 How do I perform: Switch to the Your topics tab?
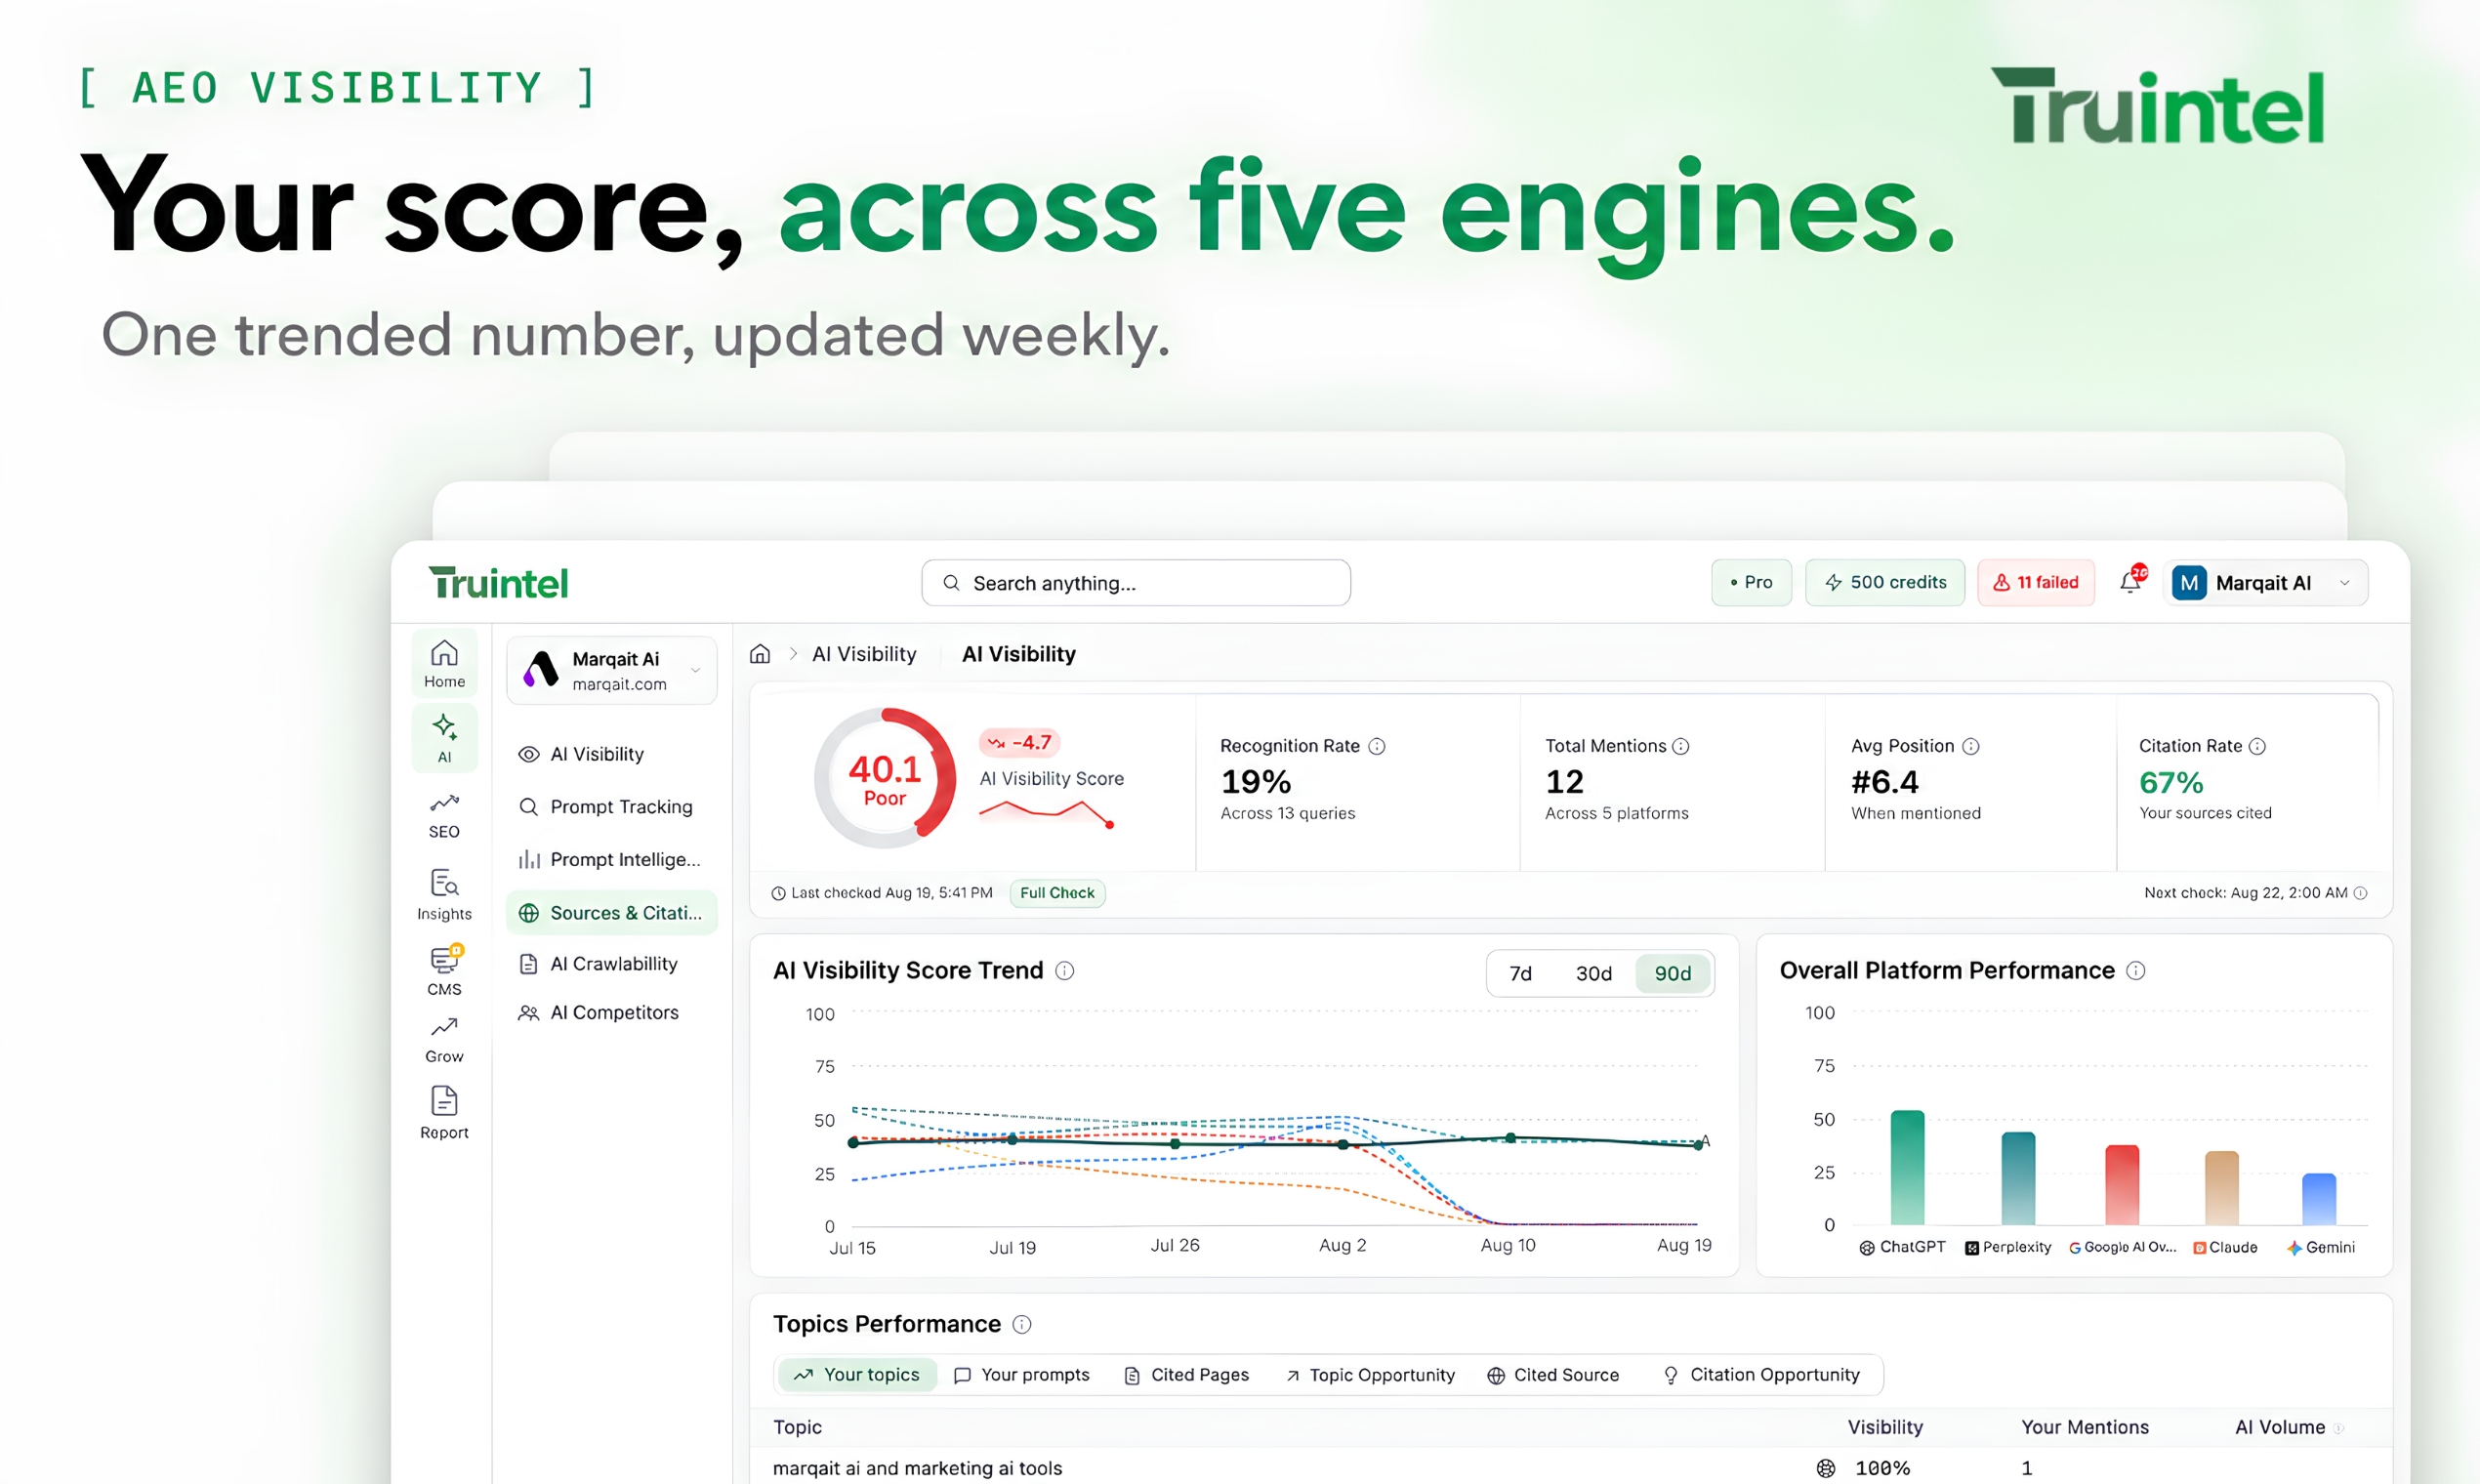click(857, 1375)
